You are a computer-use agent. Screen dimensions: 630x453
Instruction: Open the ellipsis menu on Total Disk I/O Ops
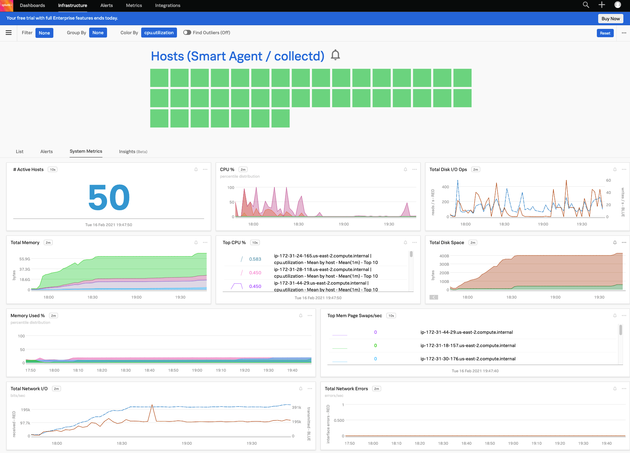[624, 170]
